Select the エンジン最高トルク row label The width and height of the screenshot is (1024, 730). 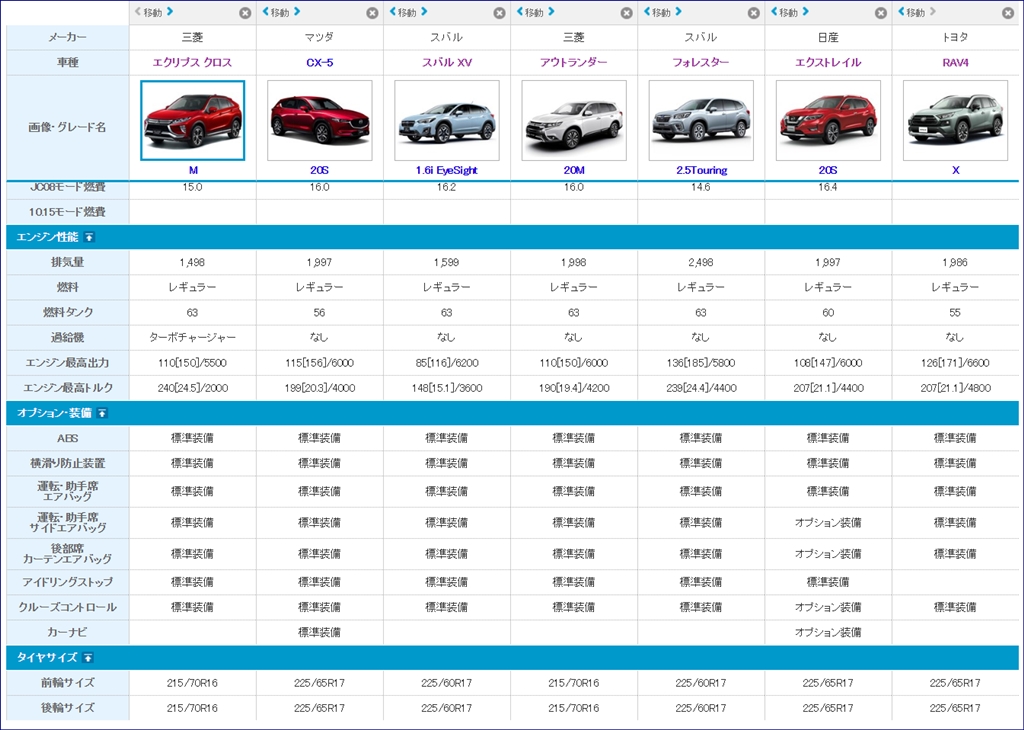(x=68, y=388)
